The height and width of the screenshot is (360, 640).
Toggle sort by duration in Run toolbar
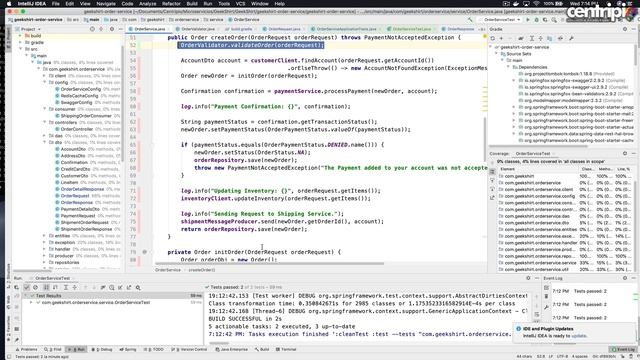[x=55, y=288]
